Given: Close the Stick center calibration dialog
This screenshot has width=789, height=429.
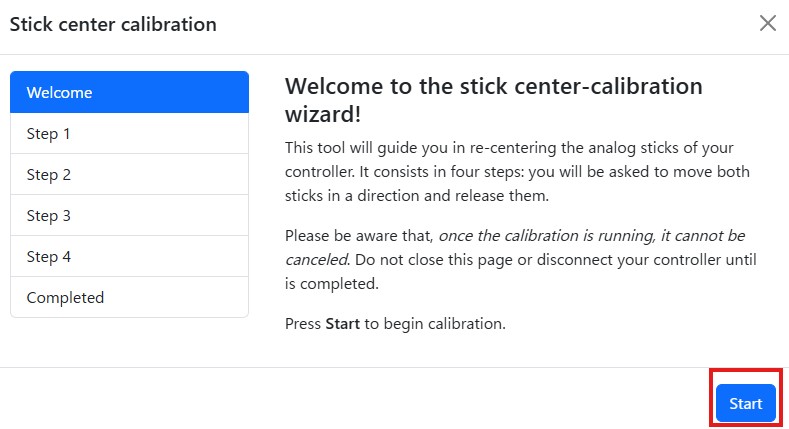Looking at the screenshot, I should pos(767,23).
